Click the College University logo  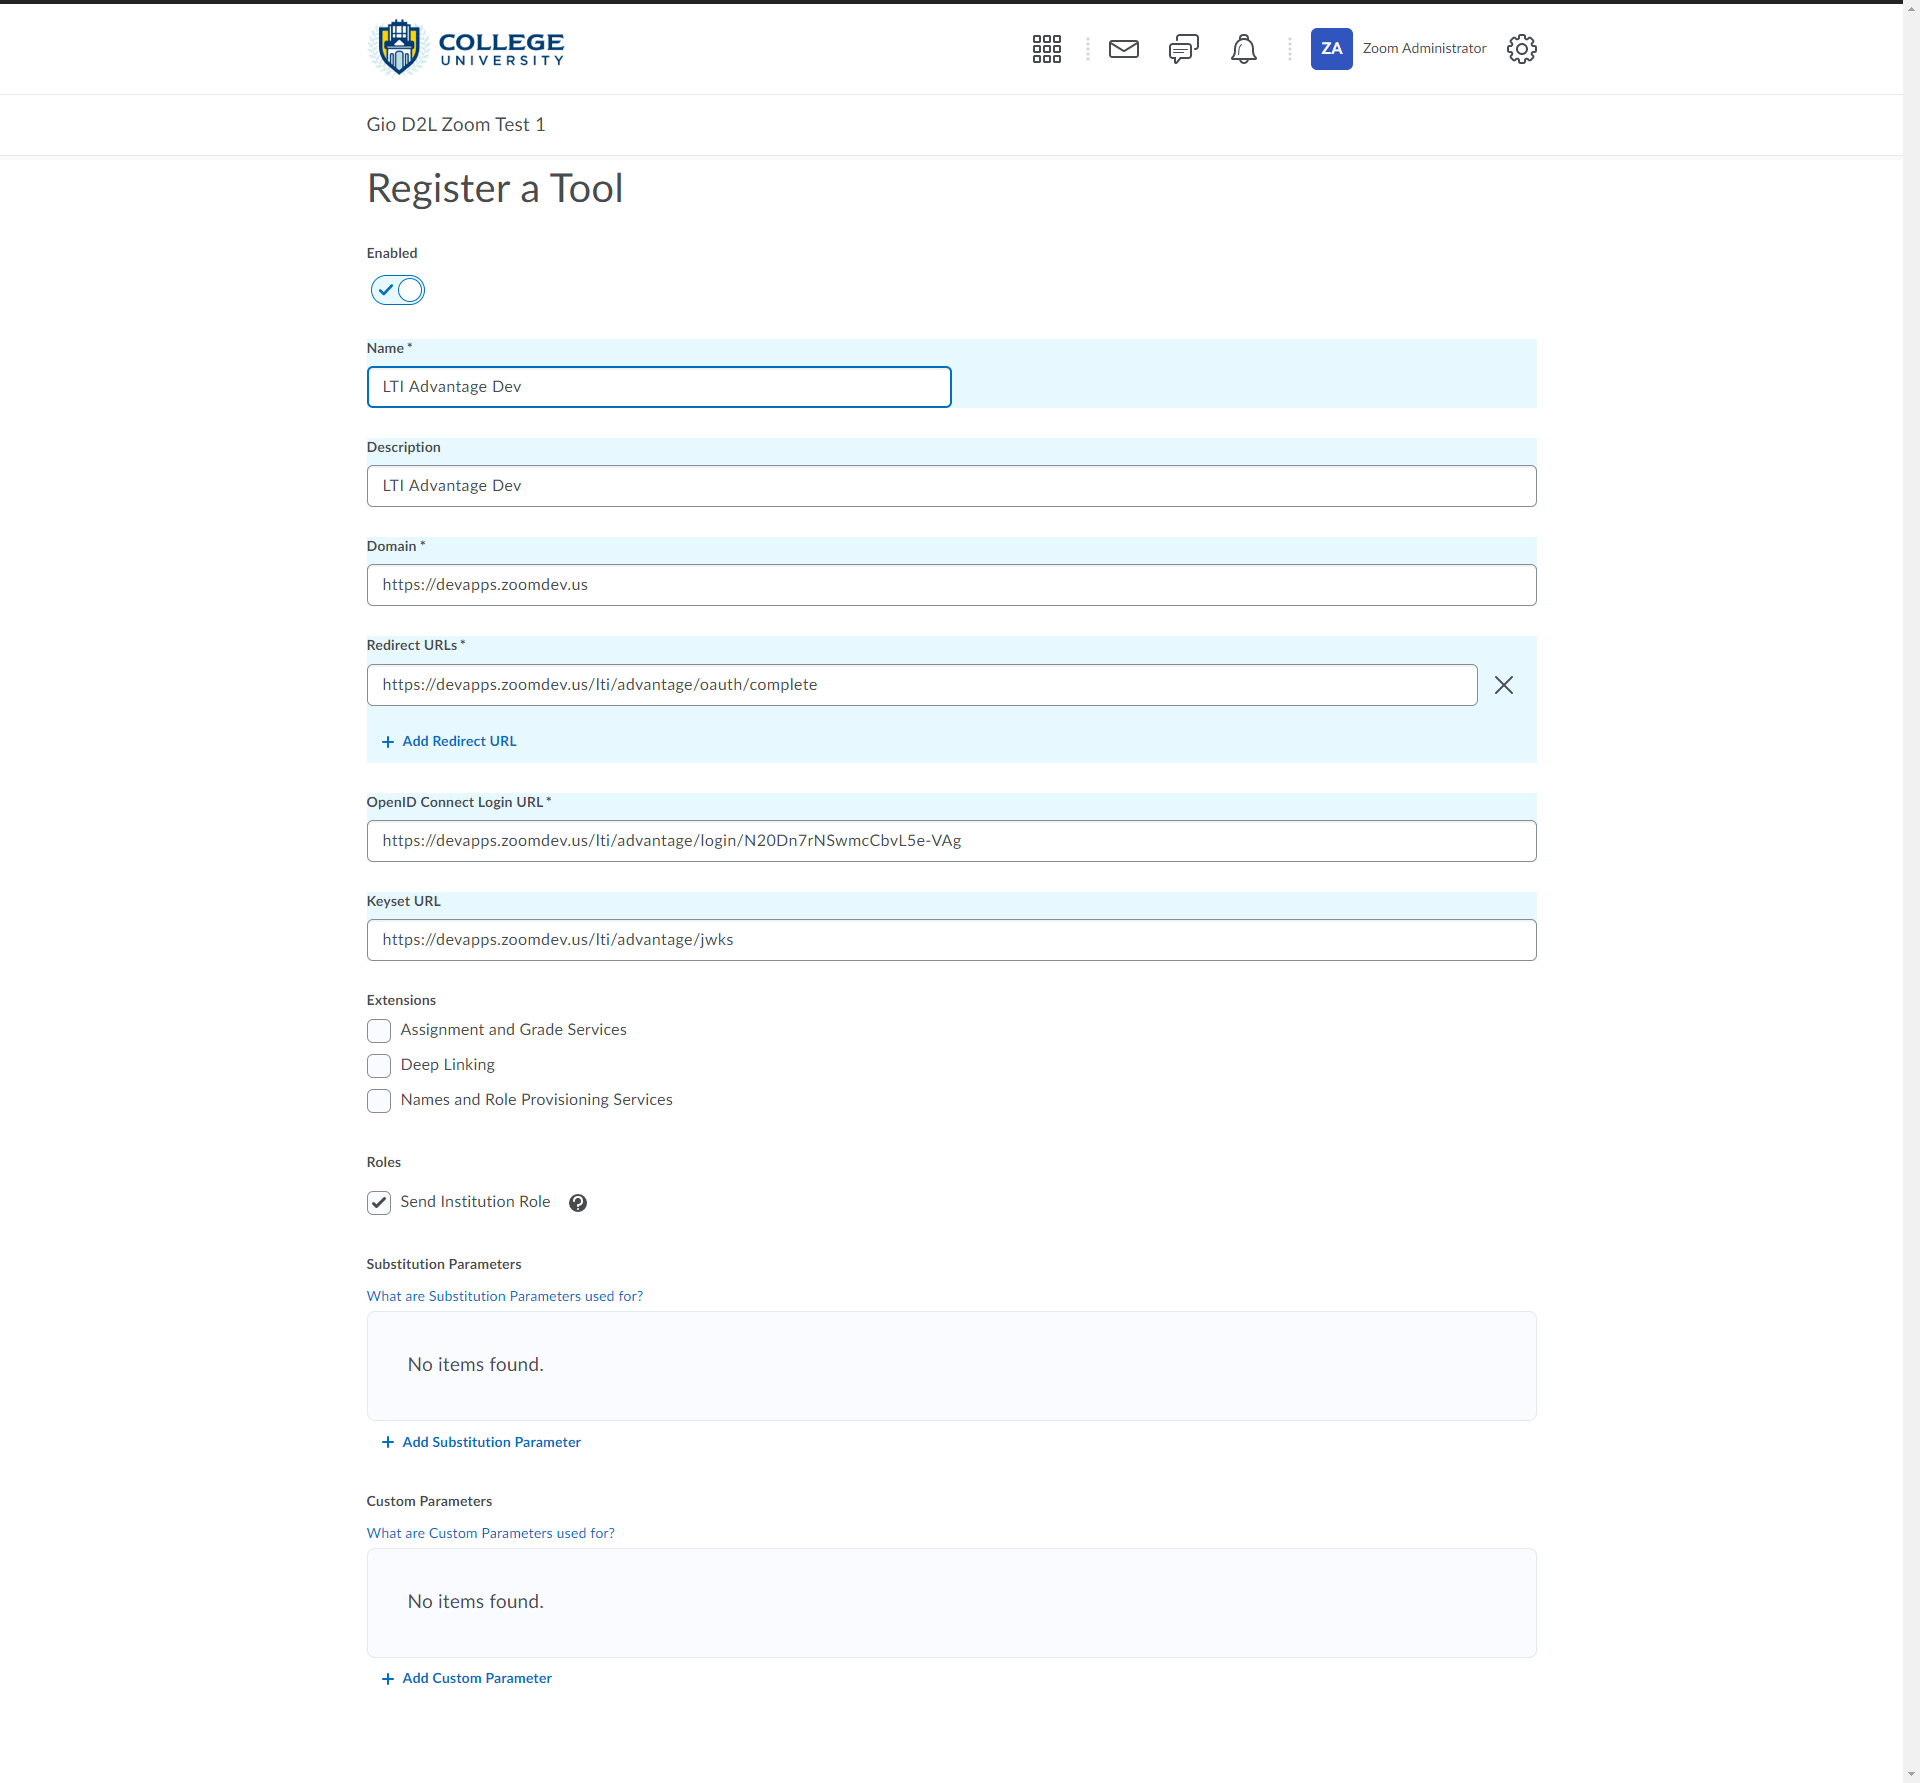coord(466,48)
